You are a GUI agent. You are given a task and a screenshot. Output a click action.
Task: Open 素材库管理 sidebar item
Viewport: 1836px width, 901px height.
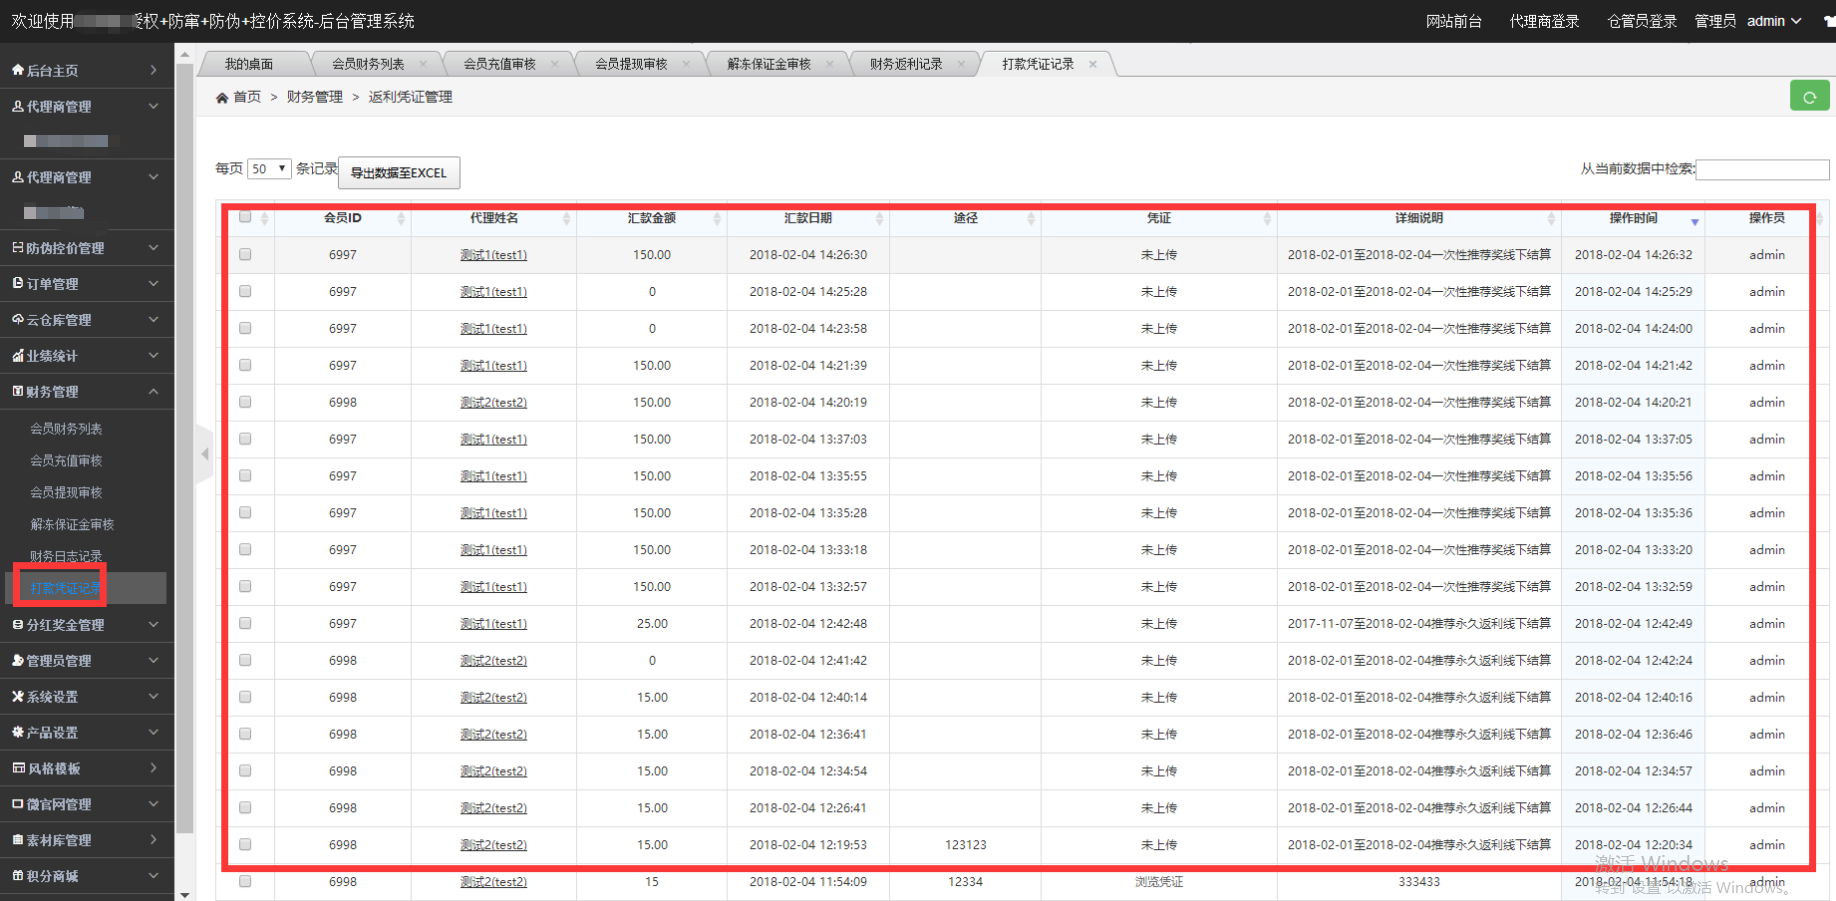click(x=86, y=840)
